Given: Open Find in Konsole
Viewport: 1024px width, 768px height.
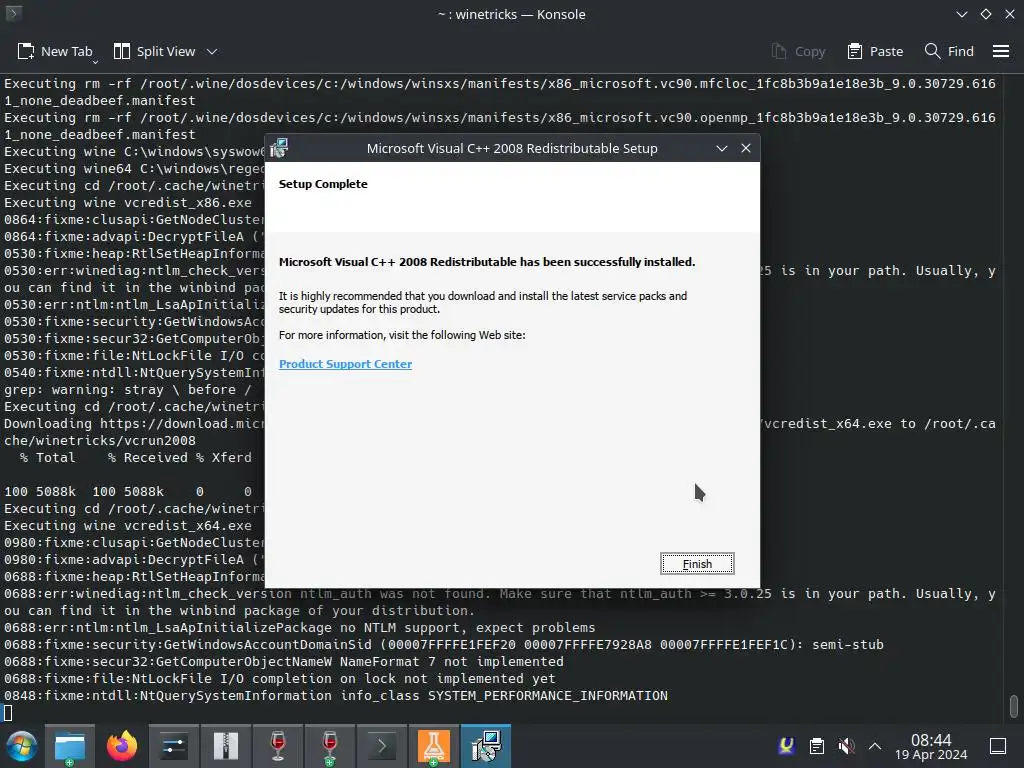Looking at the screenshot, I should pos(949,51).
